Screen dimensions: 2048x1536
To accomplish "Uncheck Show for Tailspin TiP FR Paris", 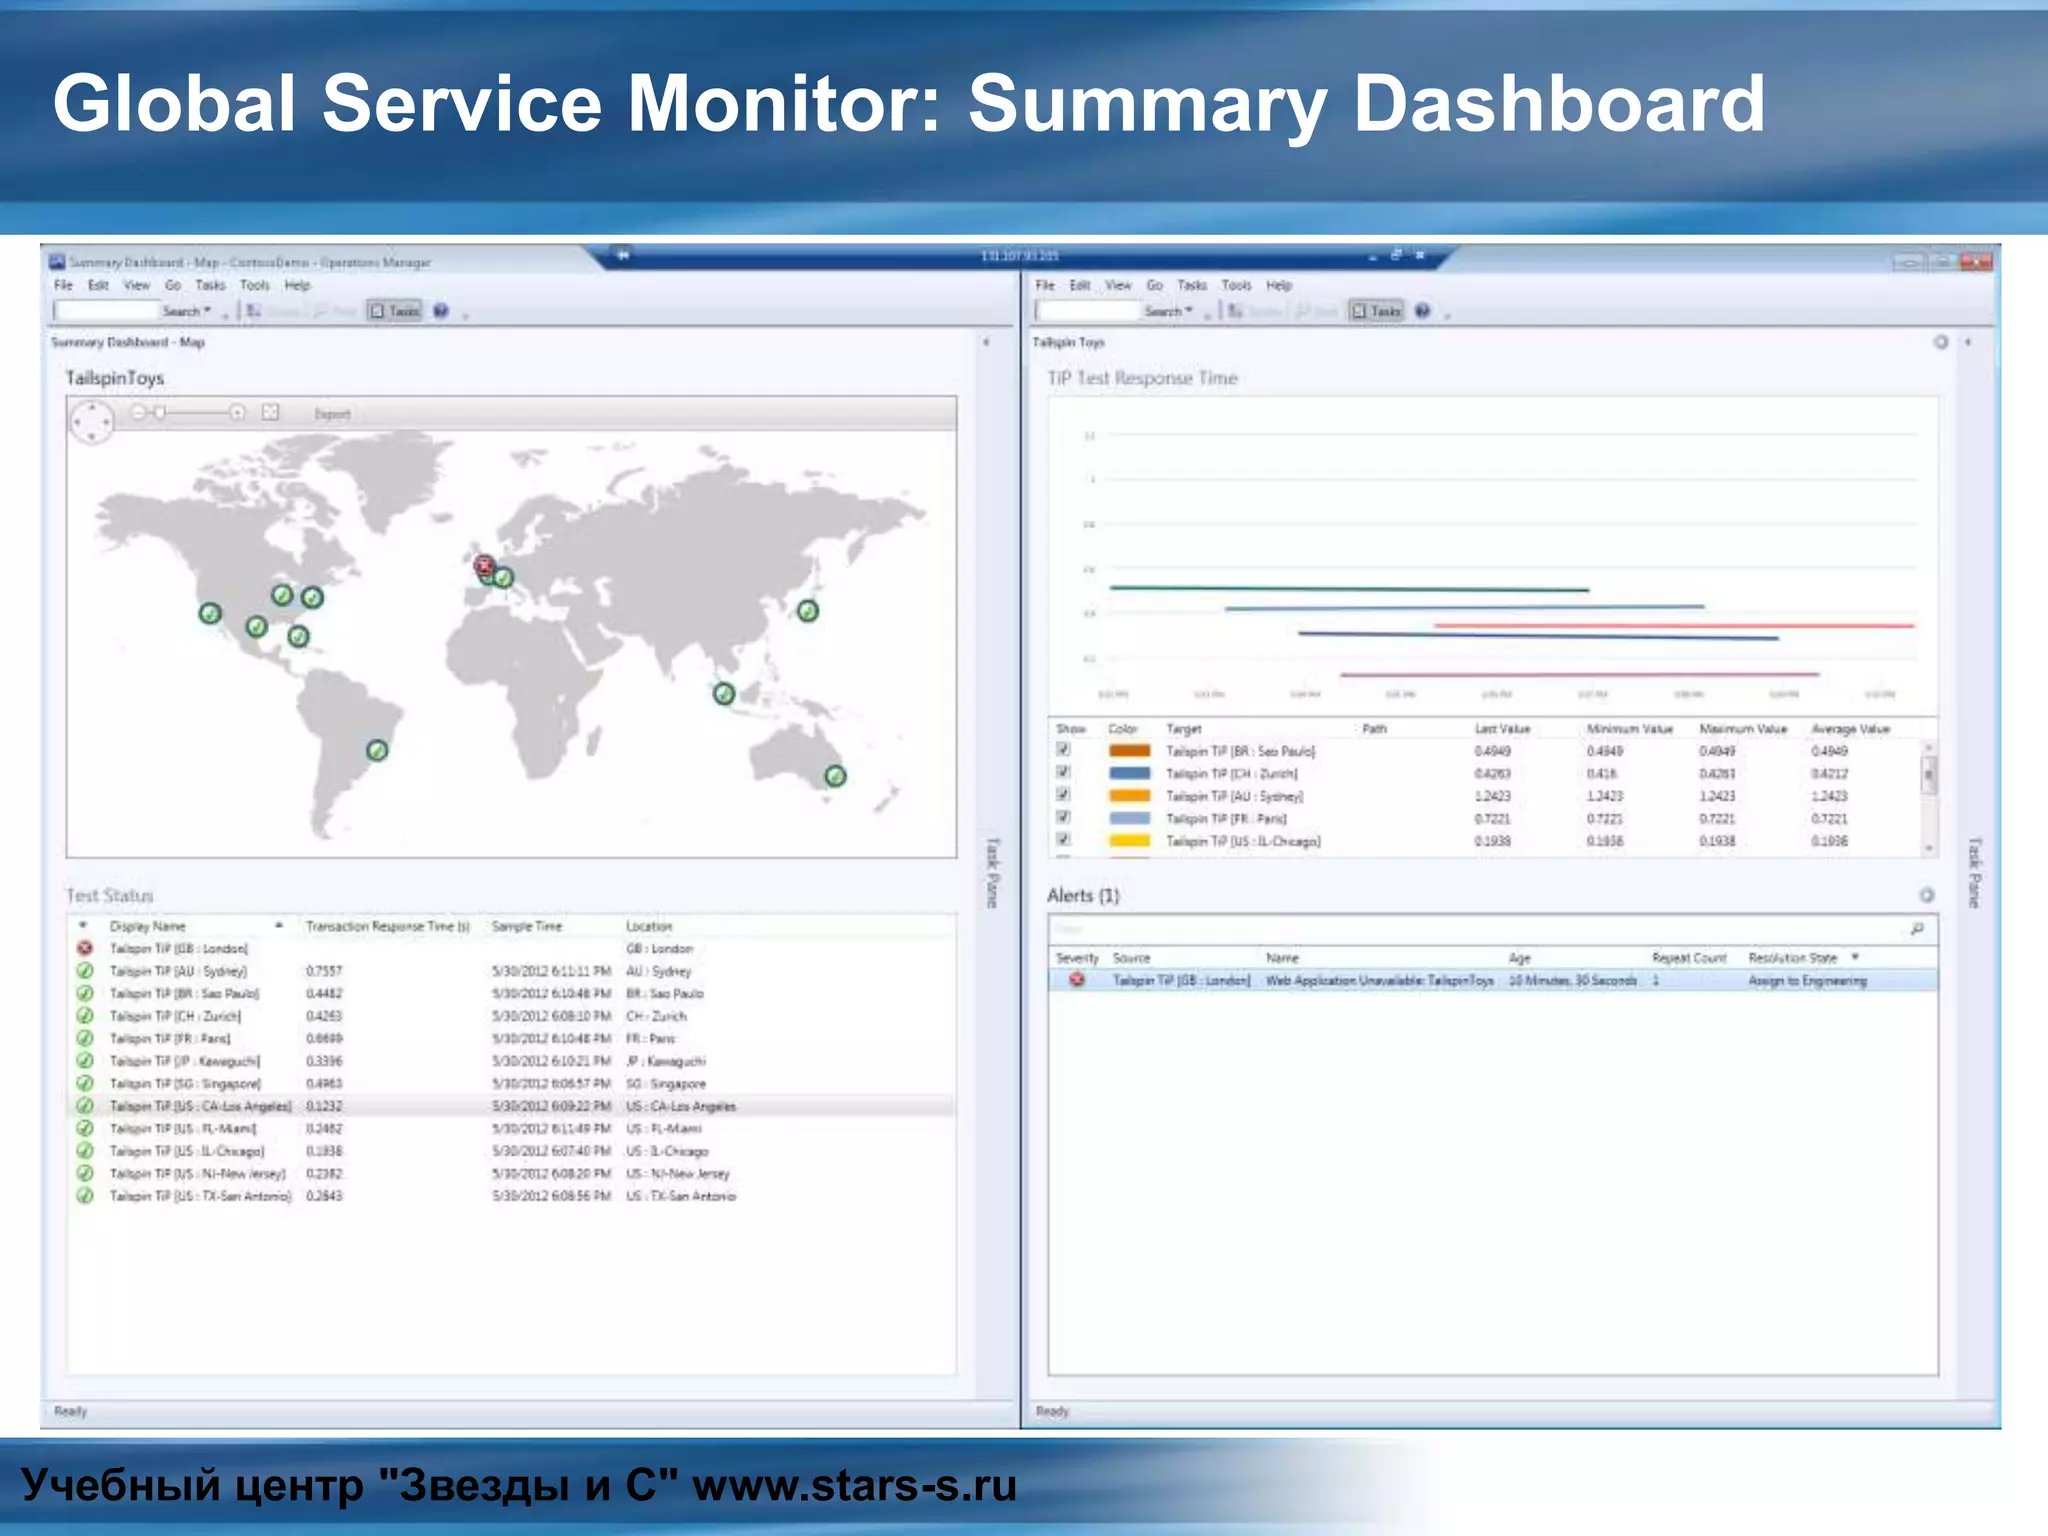I will coord(1064,817).
